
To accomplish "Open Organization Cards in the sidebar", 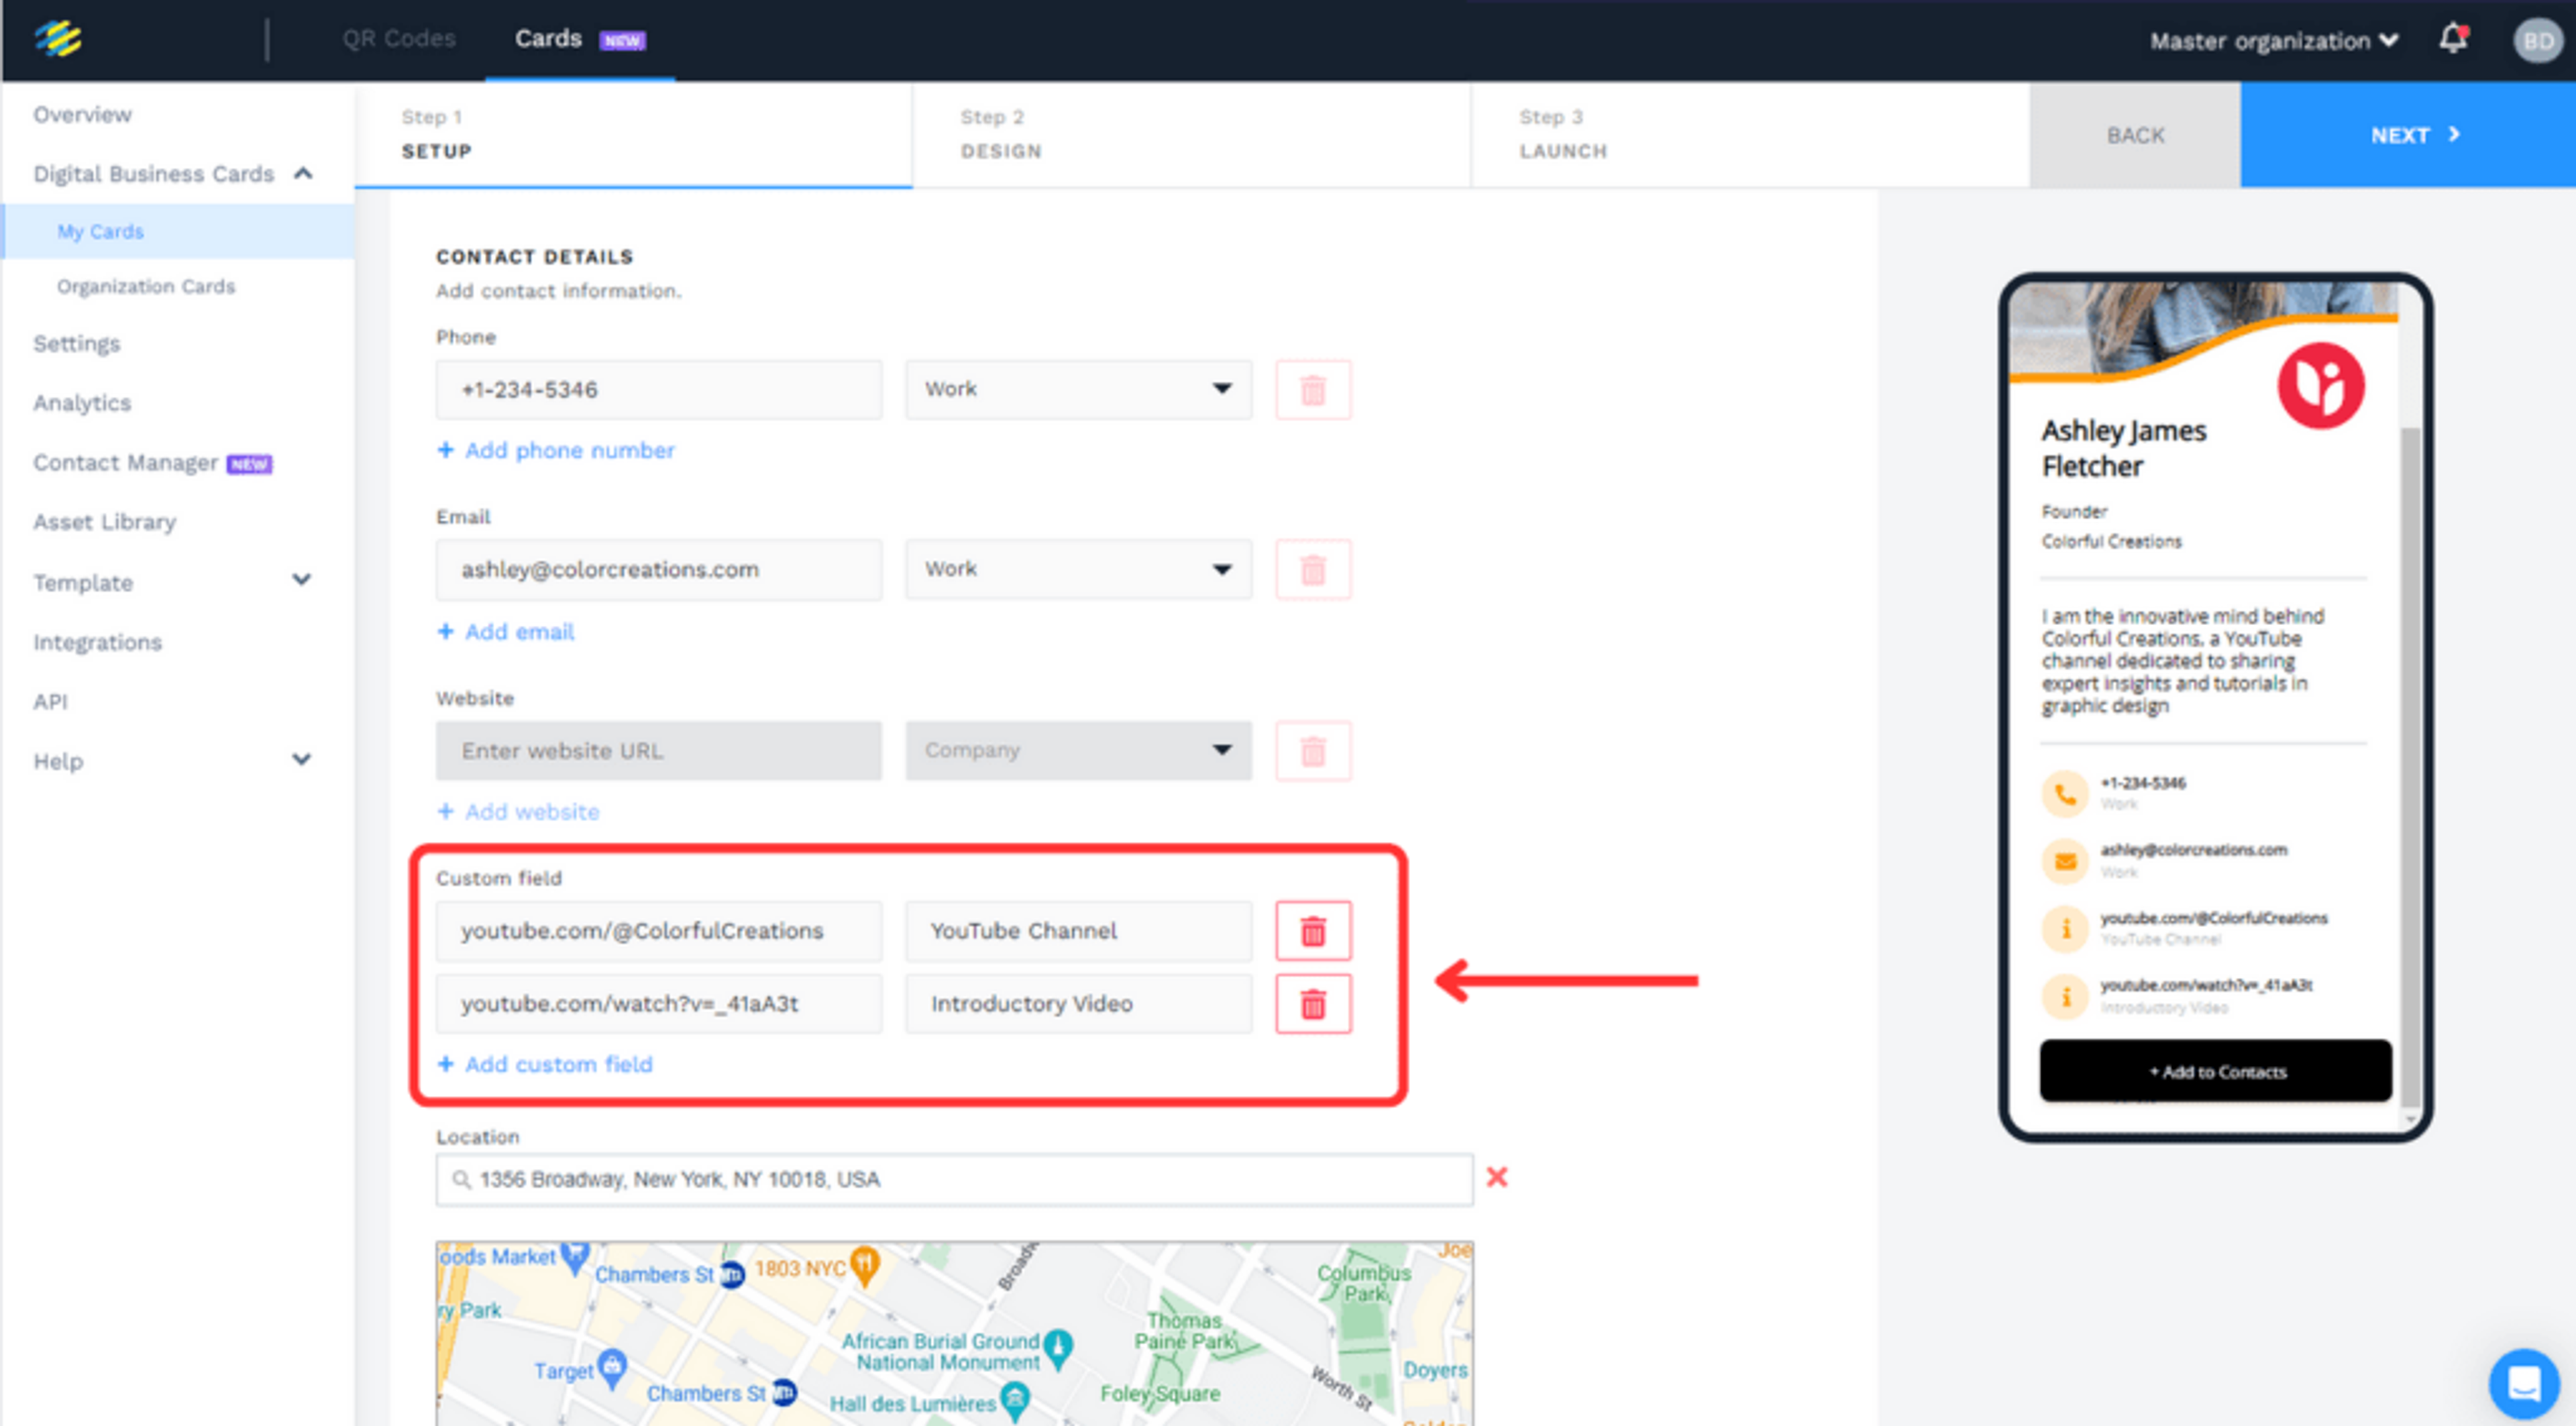I will pos(146,287).
